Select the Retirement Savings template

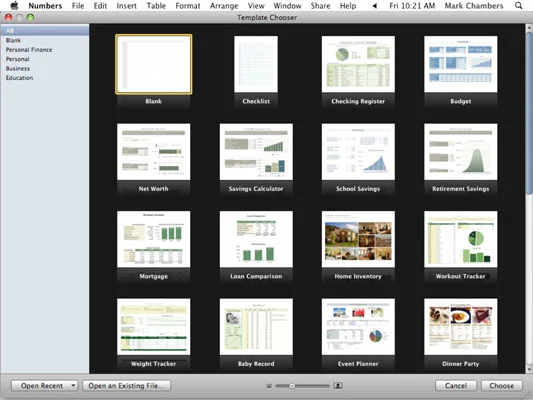tap(460, 152)
